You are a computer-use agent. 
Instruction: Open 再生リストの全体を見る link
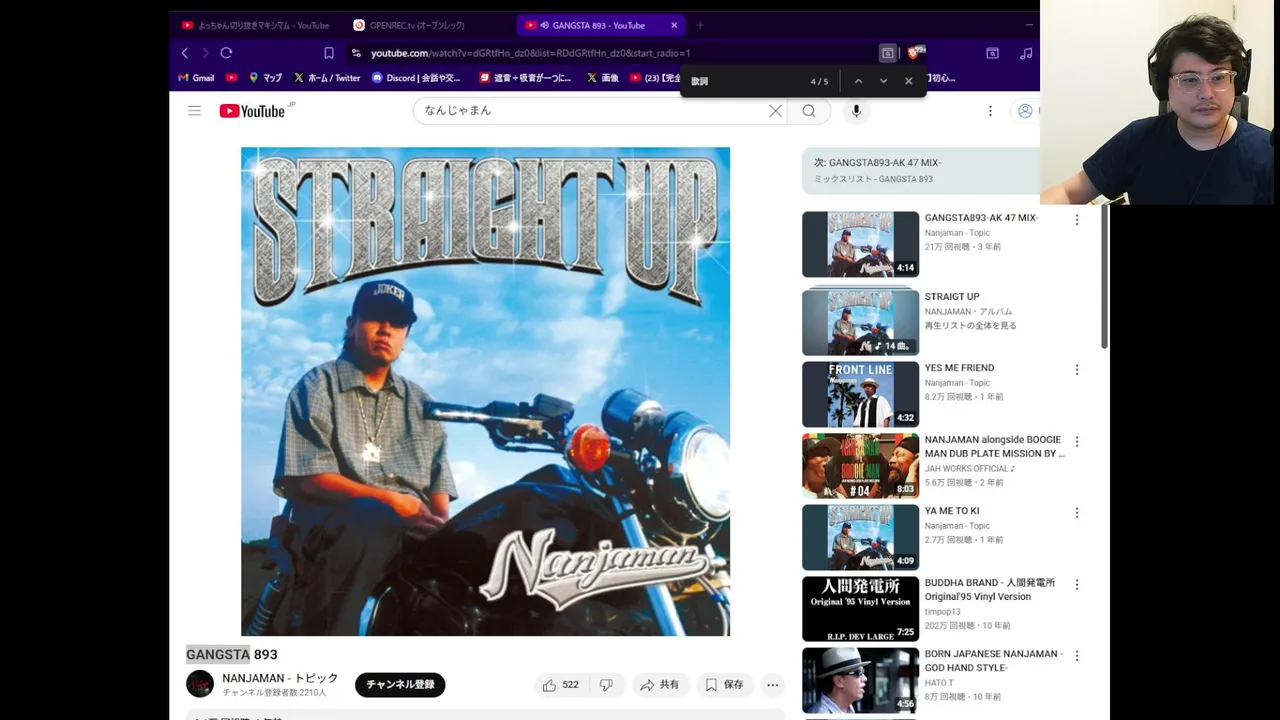click(970, 326)
